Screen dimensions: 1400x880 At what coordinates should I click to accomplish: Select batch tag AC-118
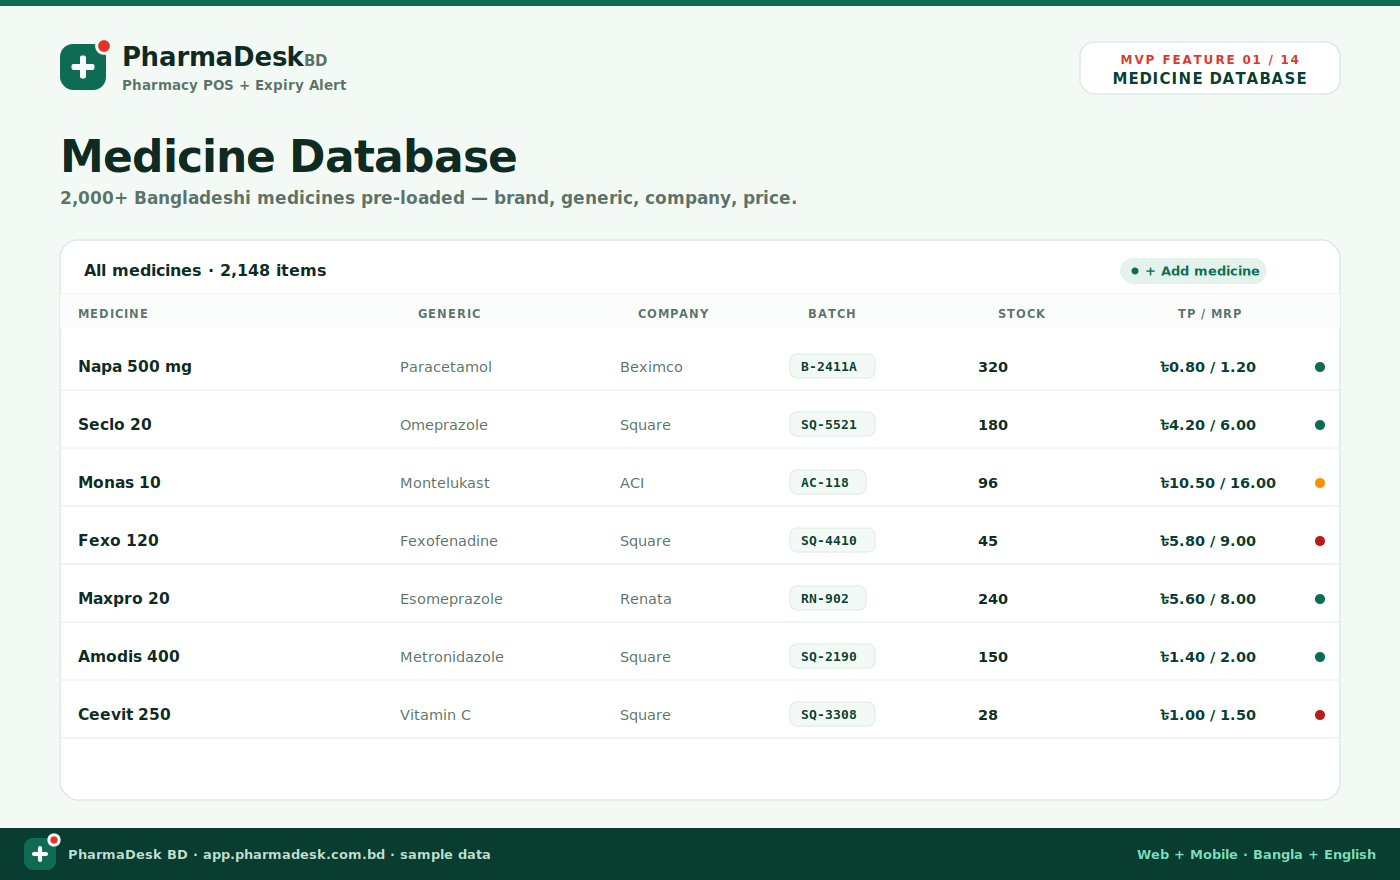pos(828,482)
